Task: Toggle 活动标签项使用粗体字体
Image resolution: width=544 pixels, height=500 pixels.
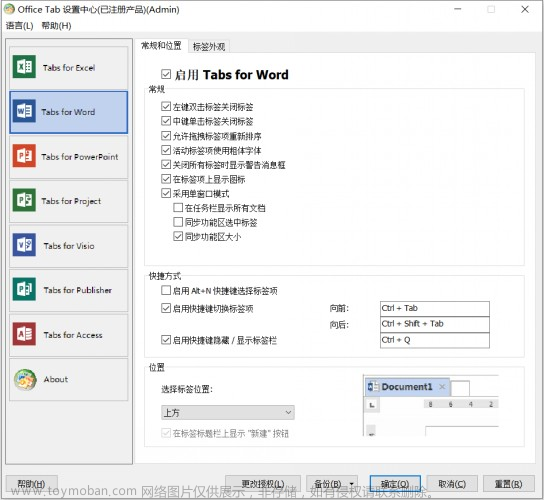Action: 166,150
